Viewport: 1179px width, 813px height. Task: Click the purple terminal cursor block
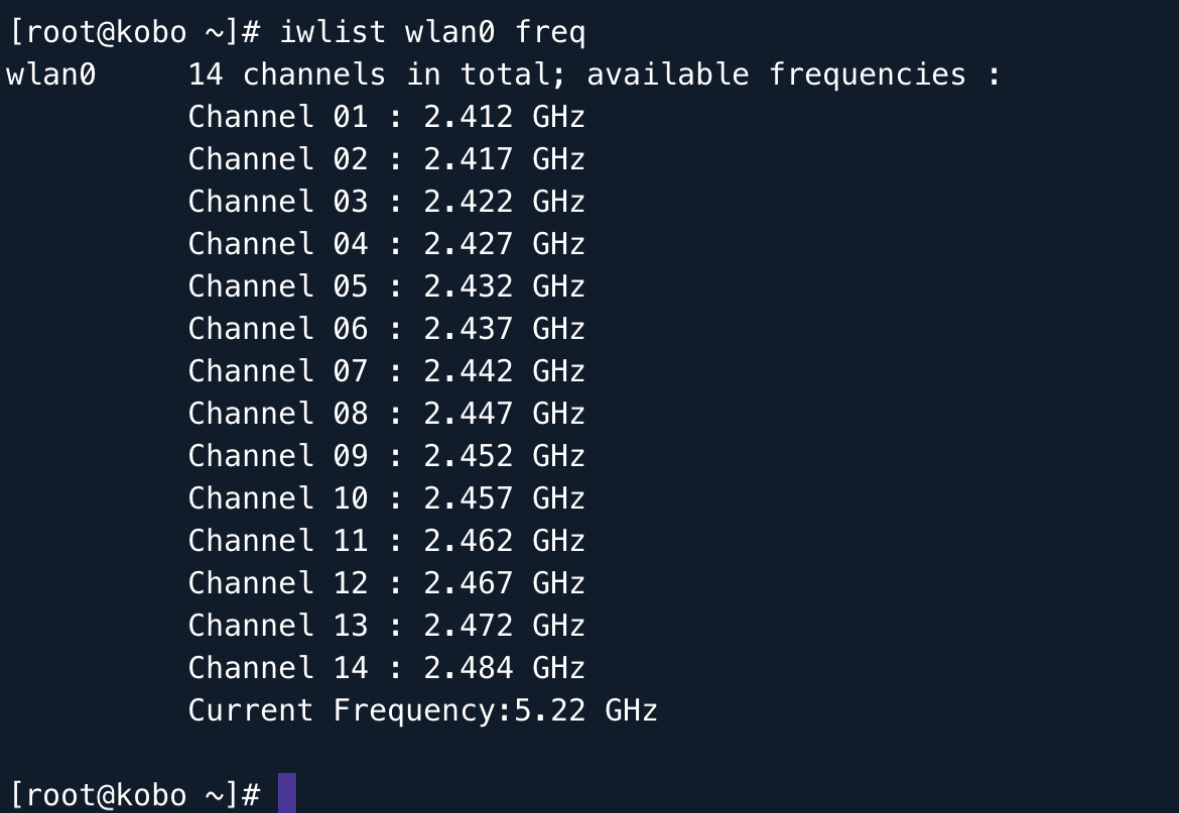(x=287, y=794)
